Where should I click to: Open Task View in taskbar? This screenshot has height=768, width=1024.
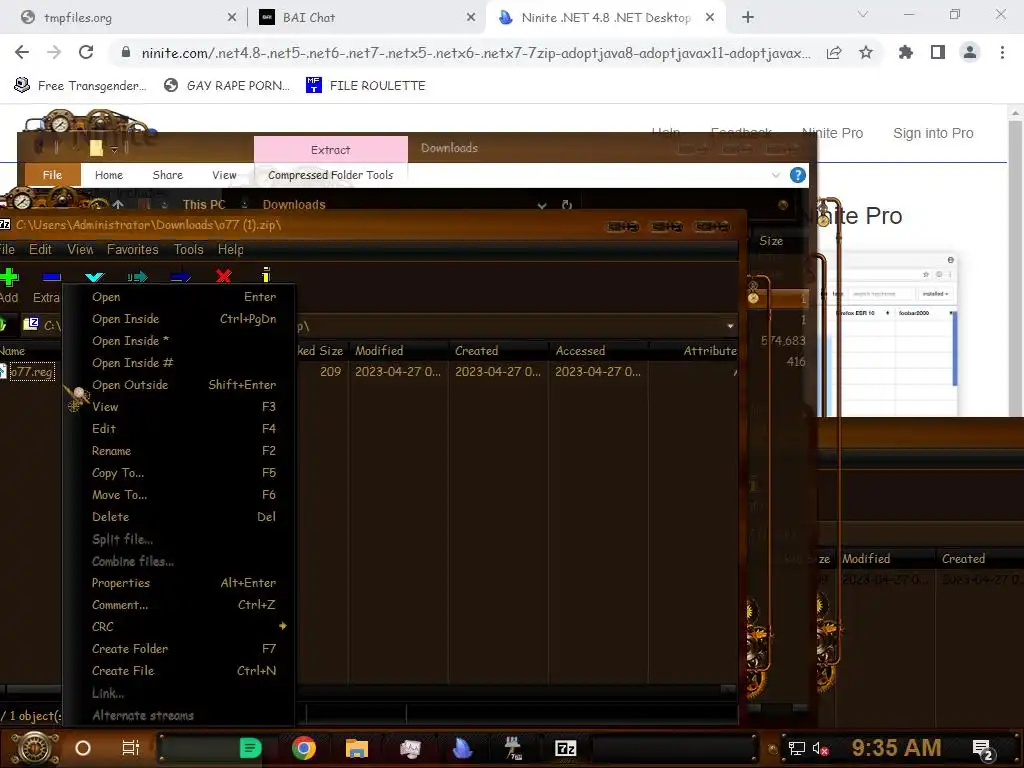pyautogui.click(x=131, y=748)
